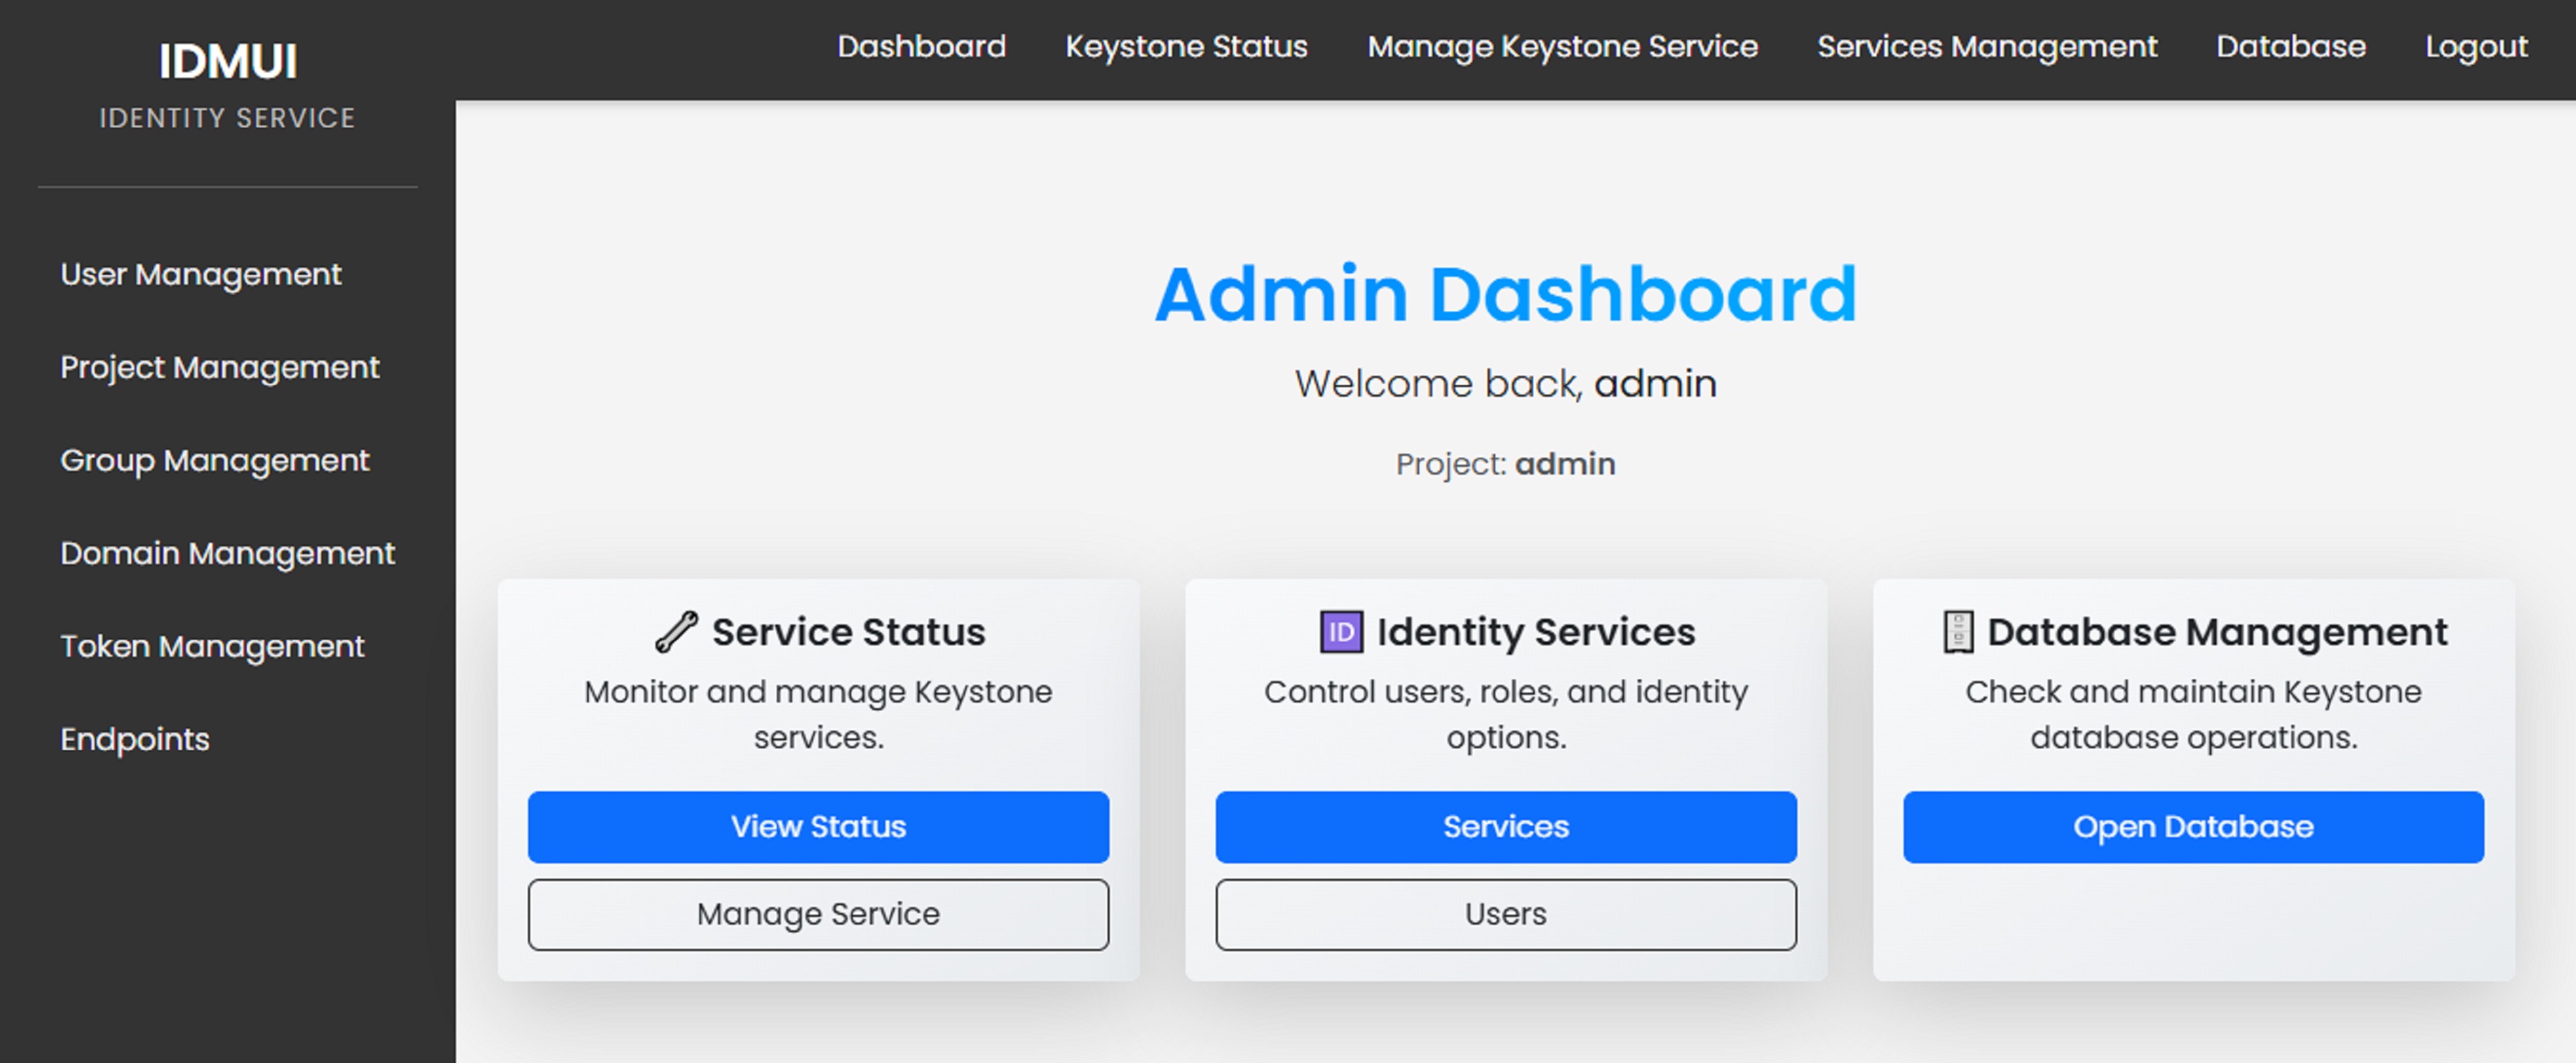Click the blue View Status button
This screenshot has height=1063, width=2576.
[818, 827]
